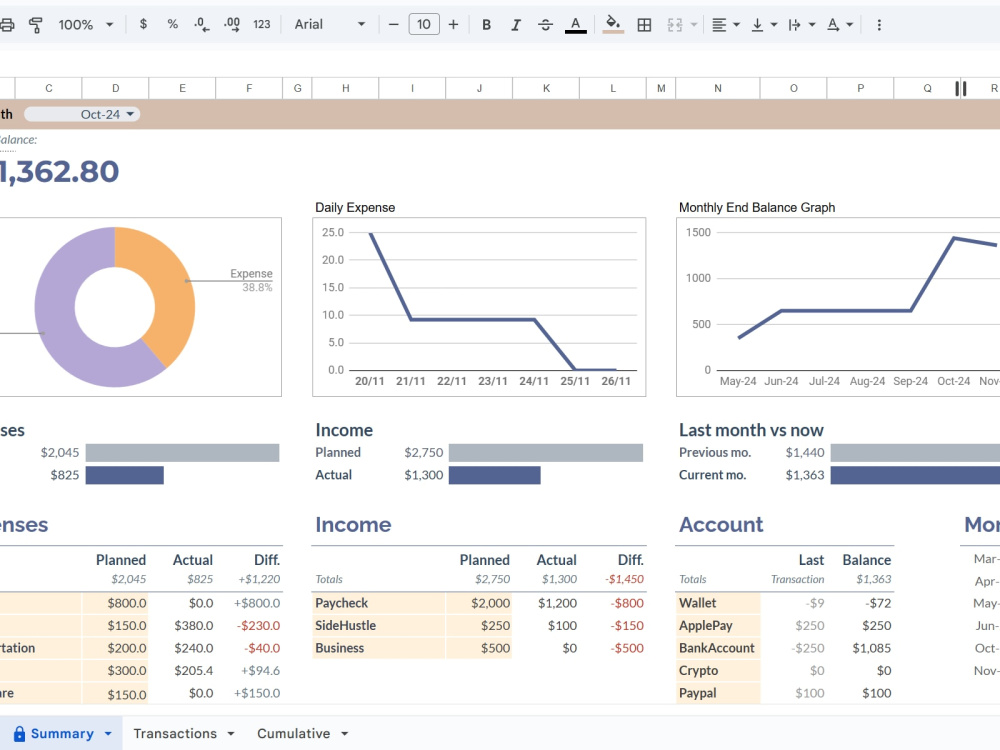The image size is (1000, 750).
Task: Click the Account section heading
Action: [721, 524]
